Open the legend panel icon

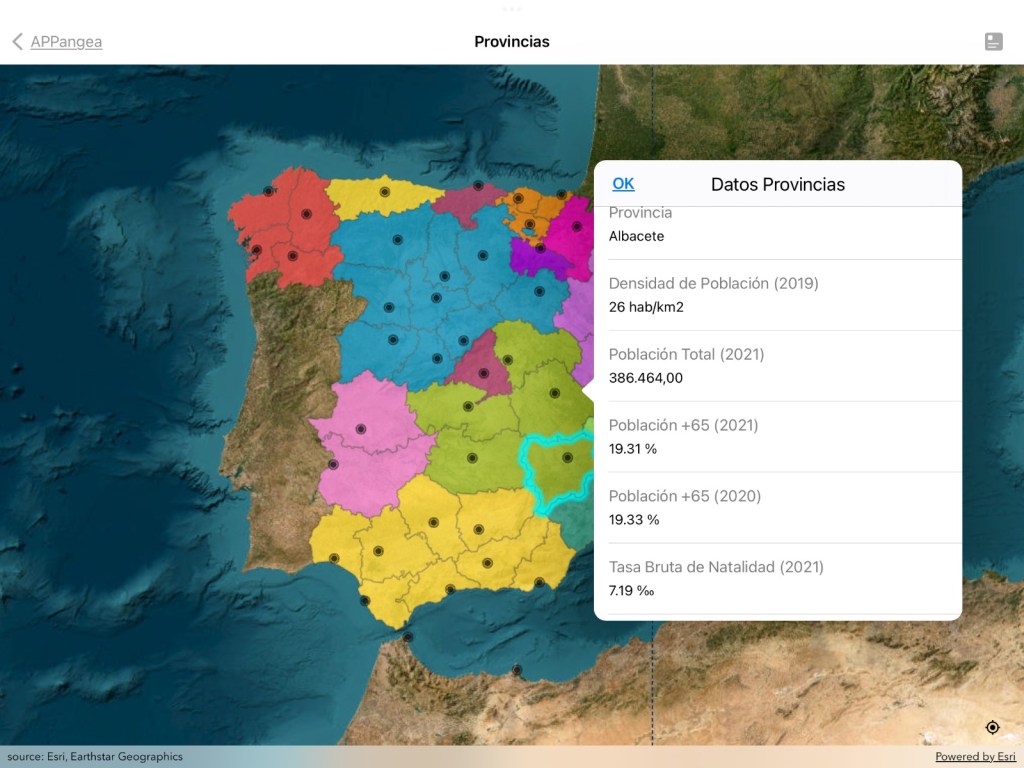(x=993, y=42)
